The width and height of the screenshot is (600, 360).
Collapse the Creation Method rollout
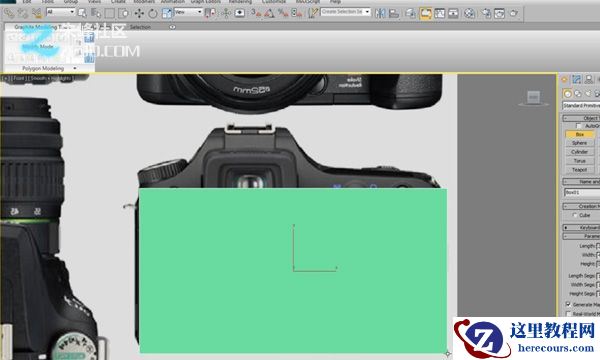581,206
